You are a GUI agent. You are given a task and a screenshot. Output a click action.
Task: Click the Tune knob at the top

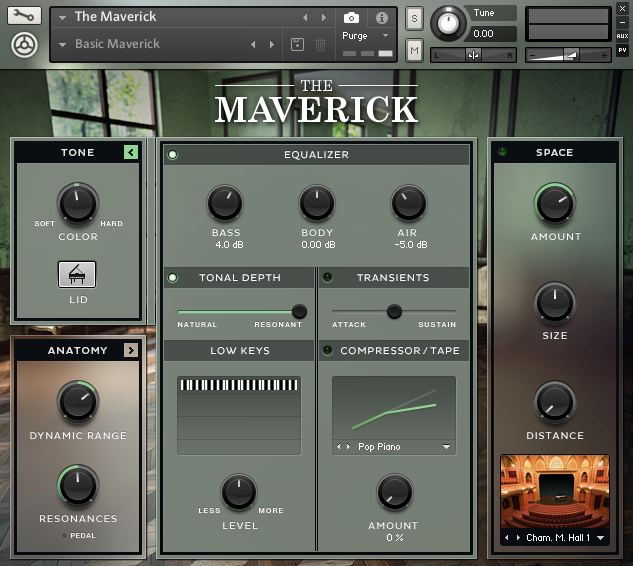(x=448, y=23)
